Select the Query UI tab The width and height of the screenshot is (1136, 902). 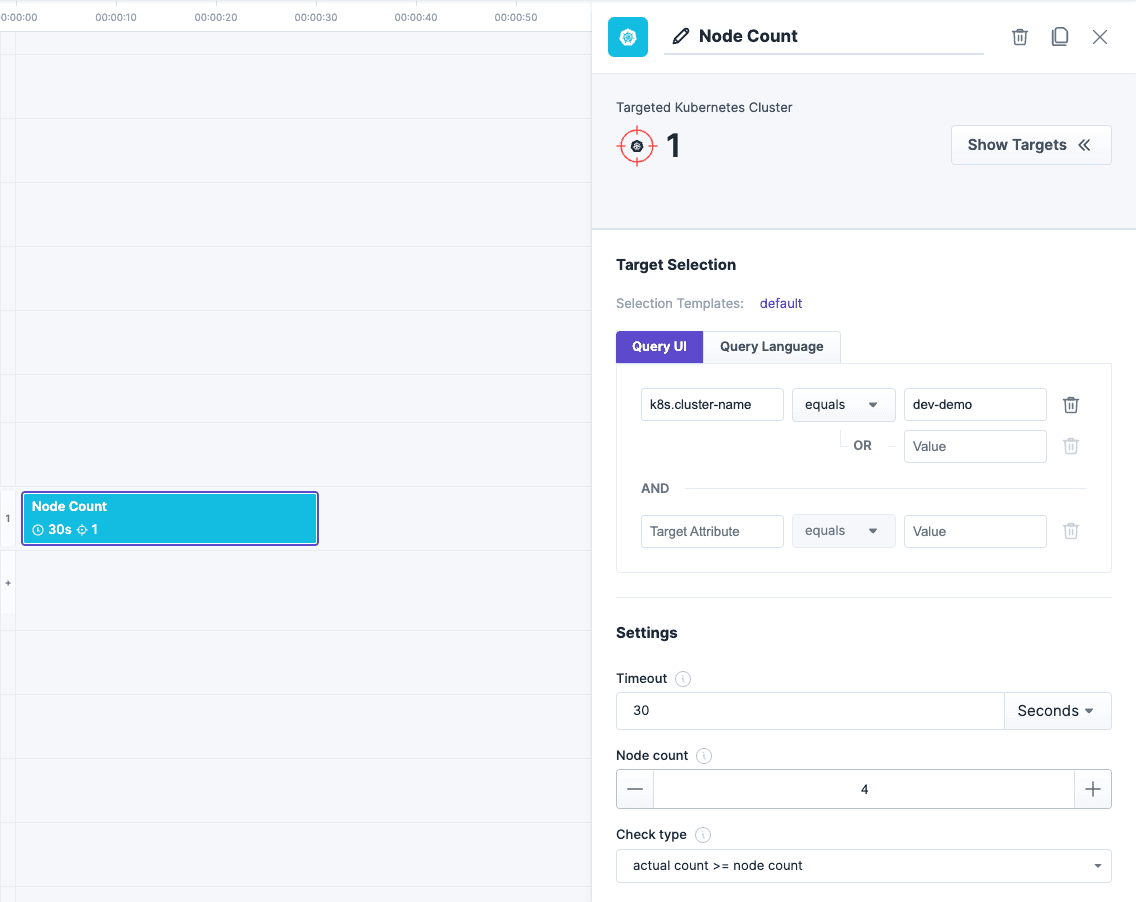[x=659, y=347]
